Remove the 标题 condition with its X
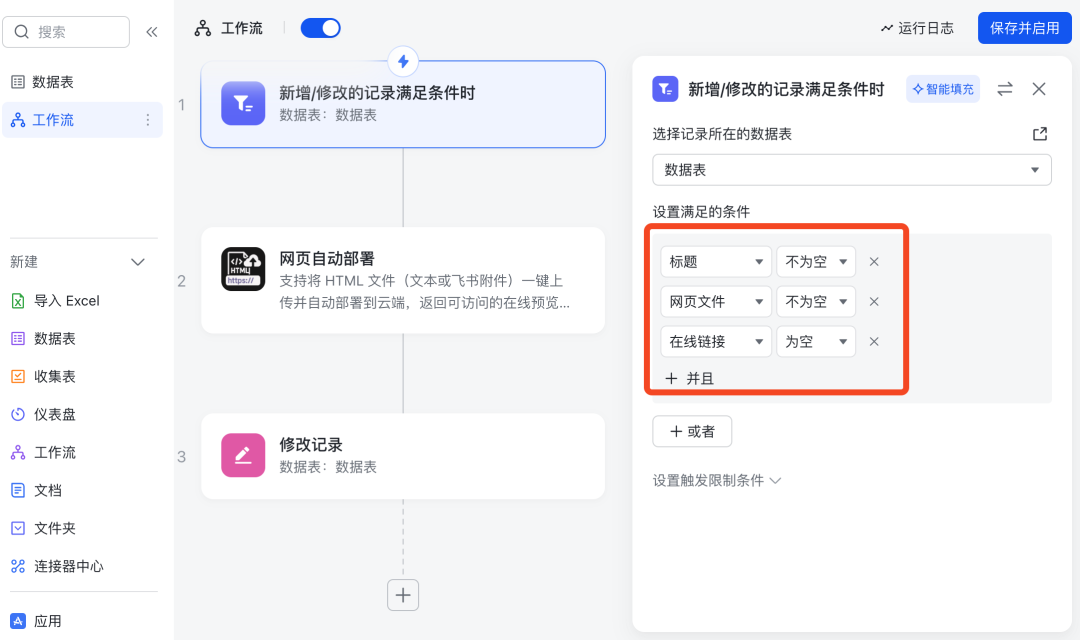 click(x=874, y=261)
